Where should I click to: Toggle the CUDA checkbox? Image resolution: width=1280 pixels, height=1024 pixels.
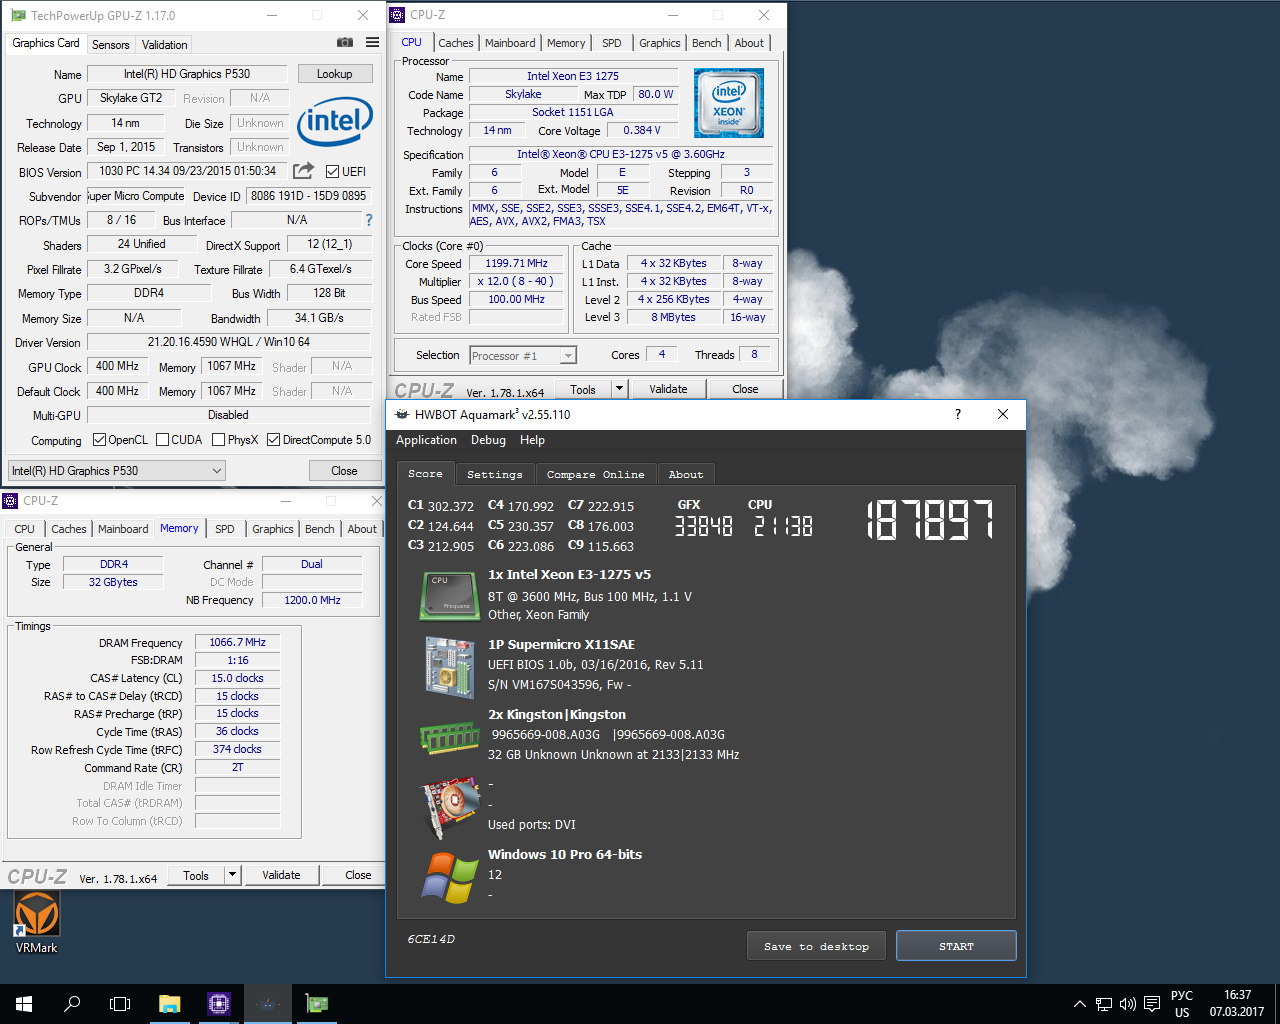[x=161, y=440]
